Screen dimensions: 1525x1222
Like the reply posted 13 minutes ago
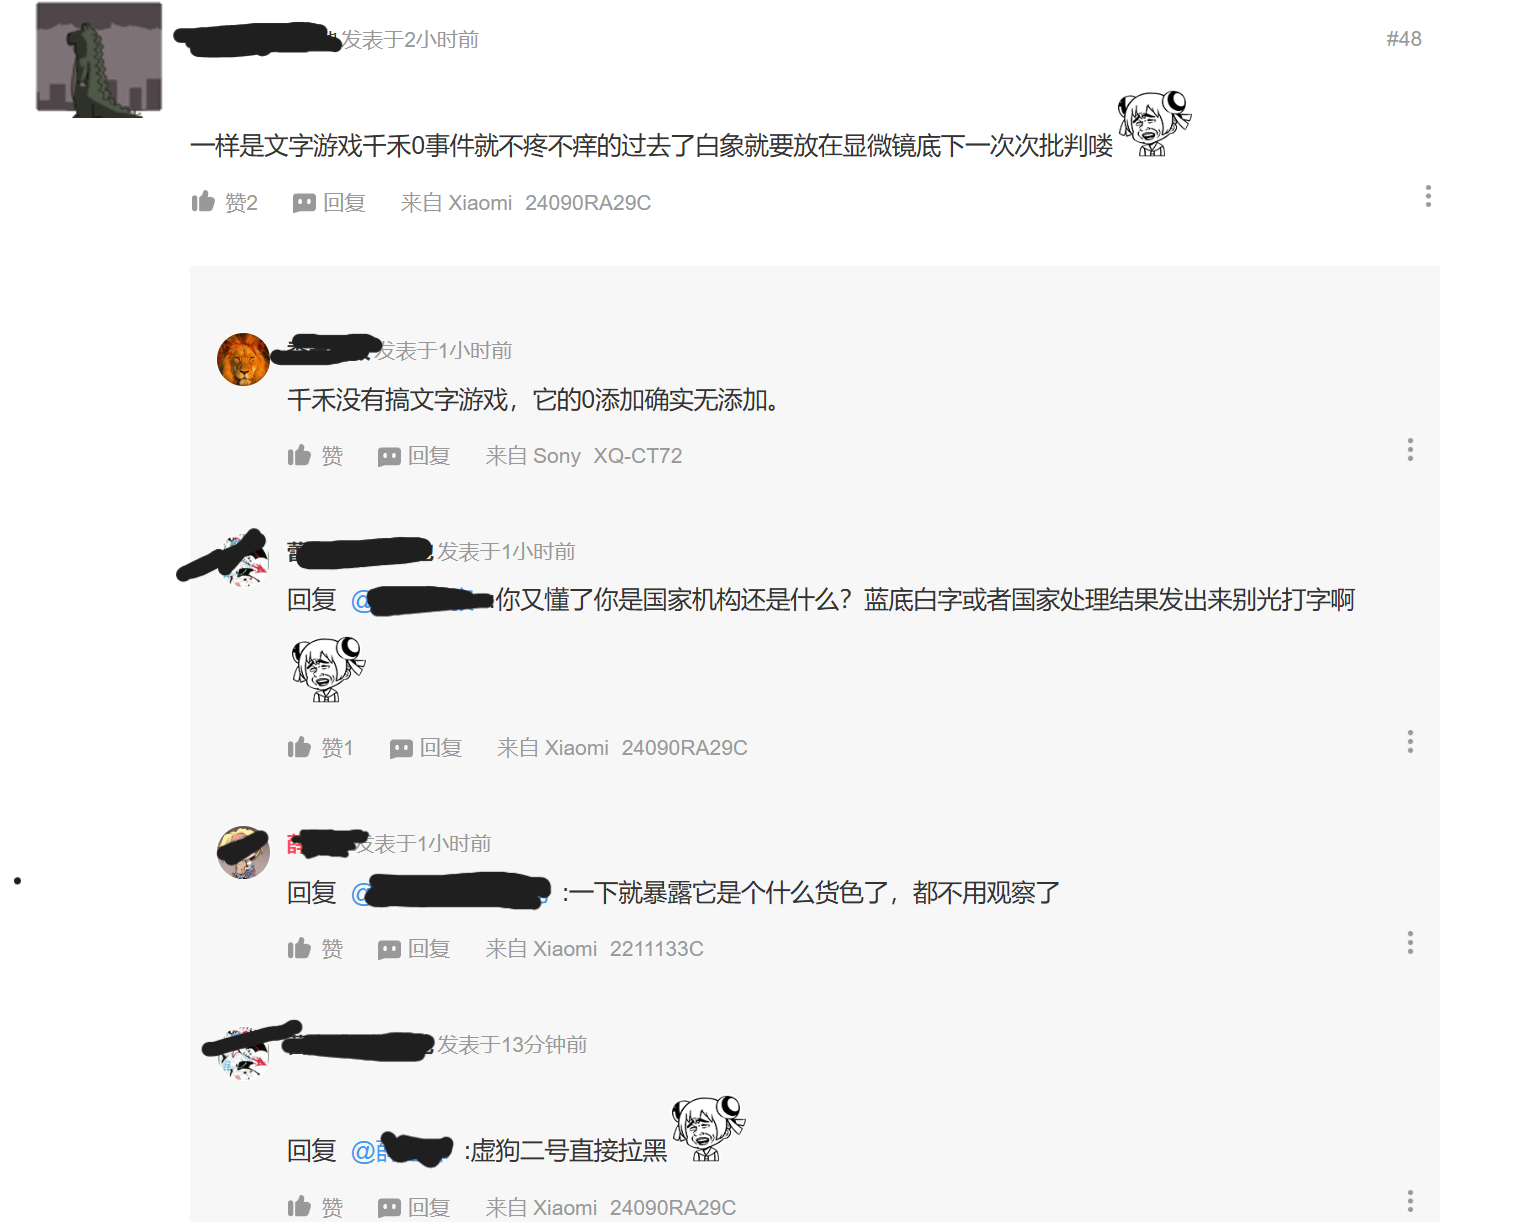(x=315, y=1207)
